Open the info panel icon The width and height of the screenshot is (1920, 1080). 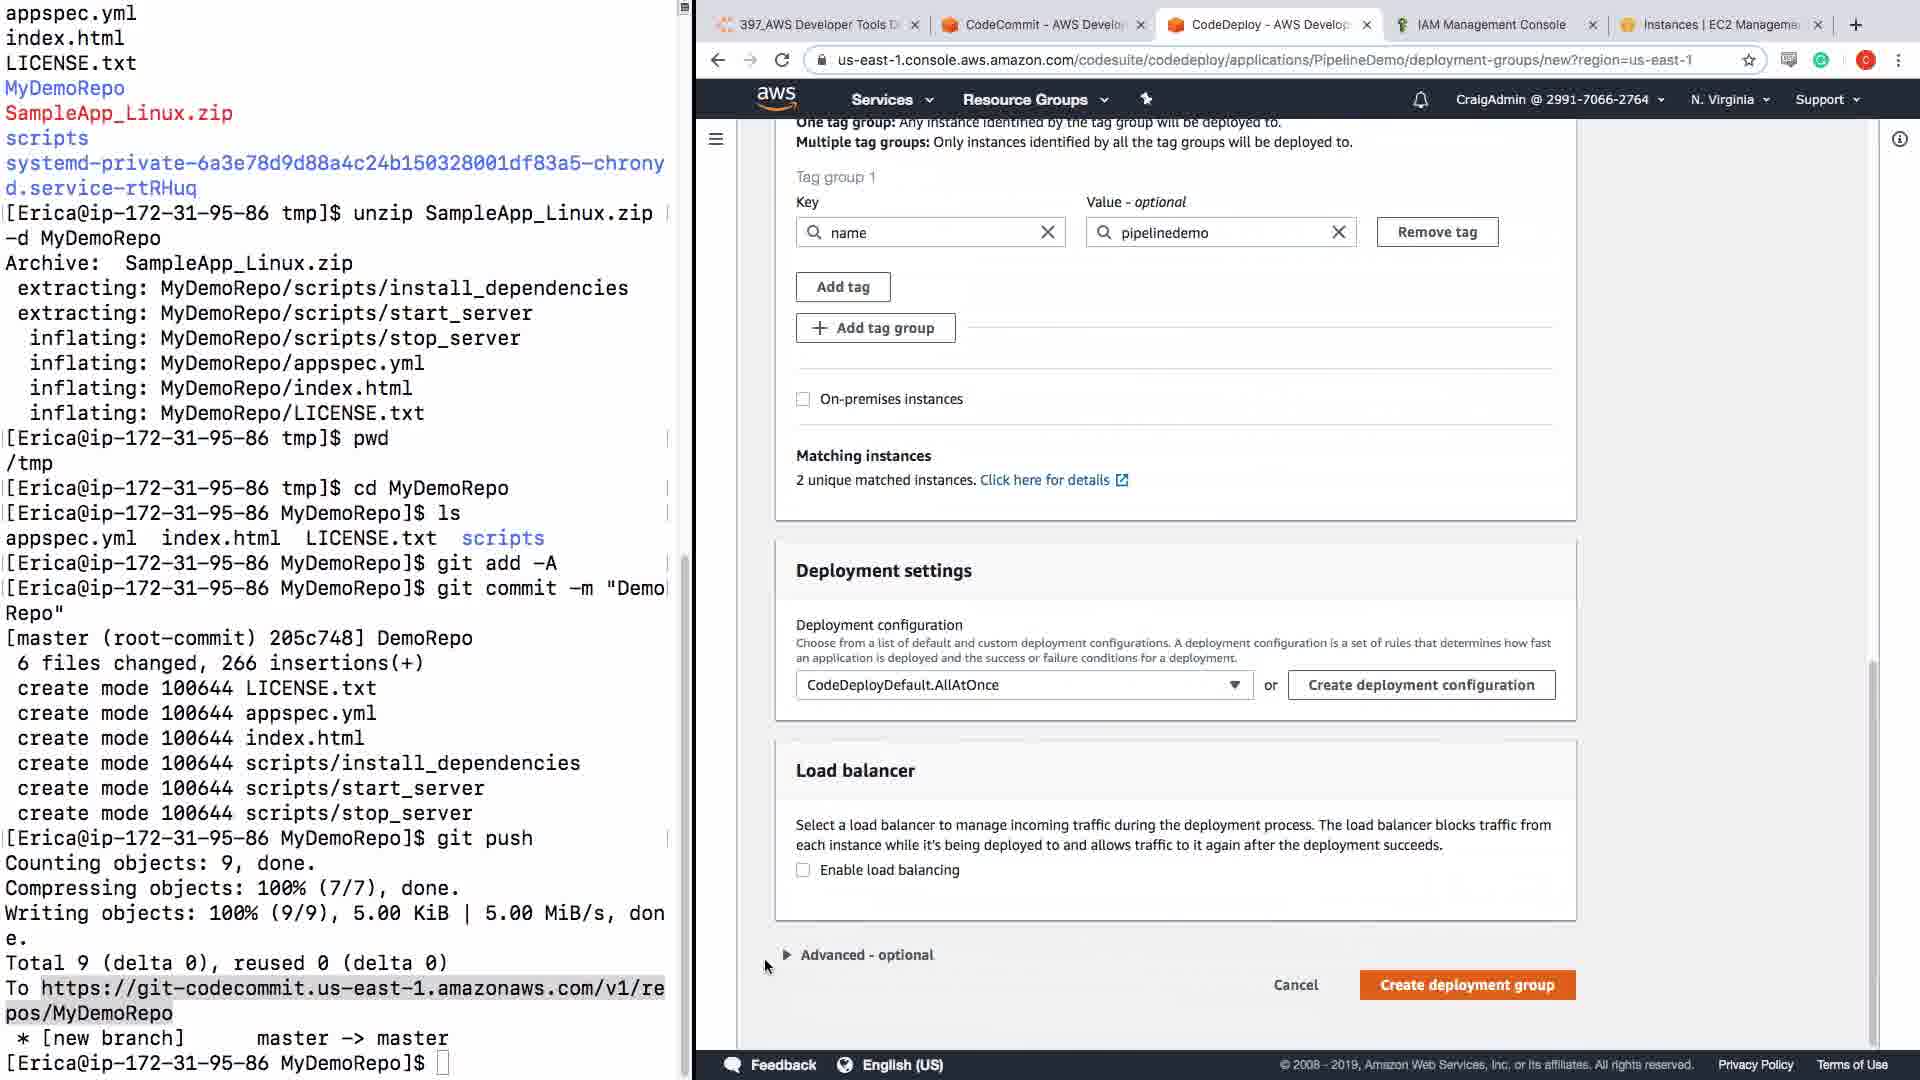tap(1899, 140)
